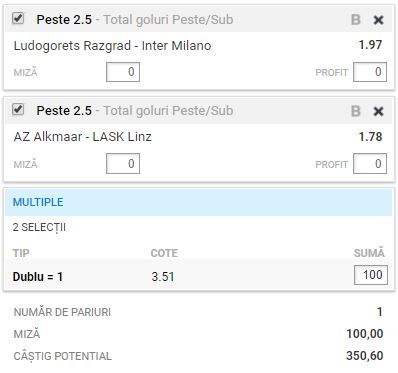Click the Ludogorets Razgrad - Inter Milano match name
The width and height of the screenshot is (398, 373).
(112, 46)
